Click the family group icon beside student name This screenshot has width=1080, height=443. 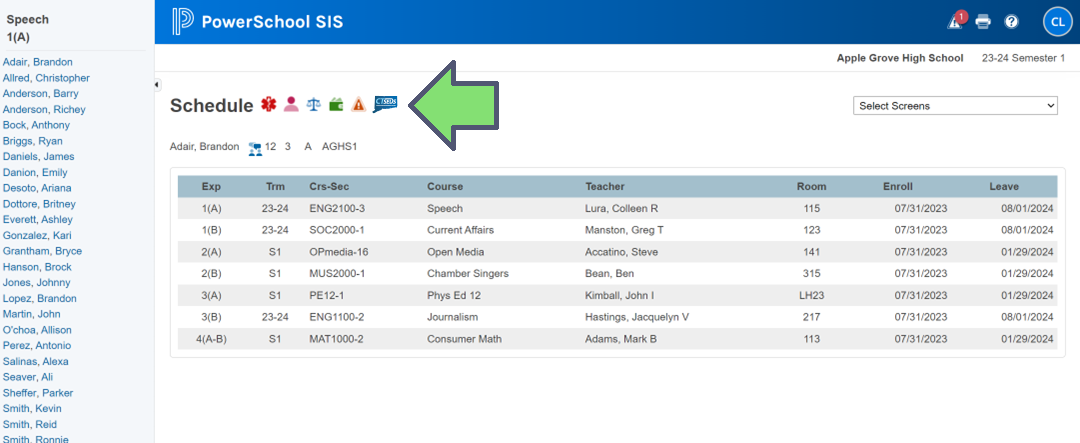254,147
